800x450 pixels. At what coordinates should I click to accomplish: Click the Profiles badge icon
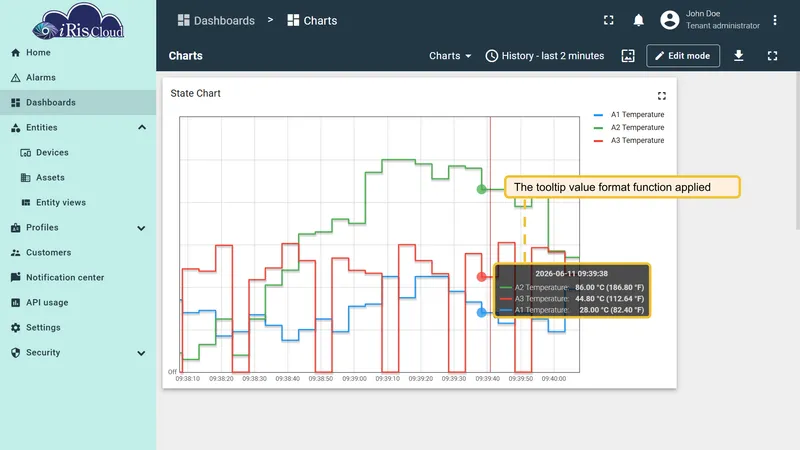[15, 228]
